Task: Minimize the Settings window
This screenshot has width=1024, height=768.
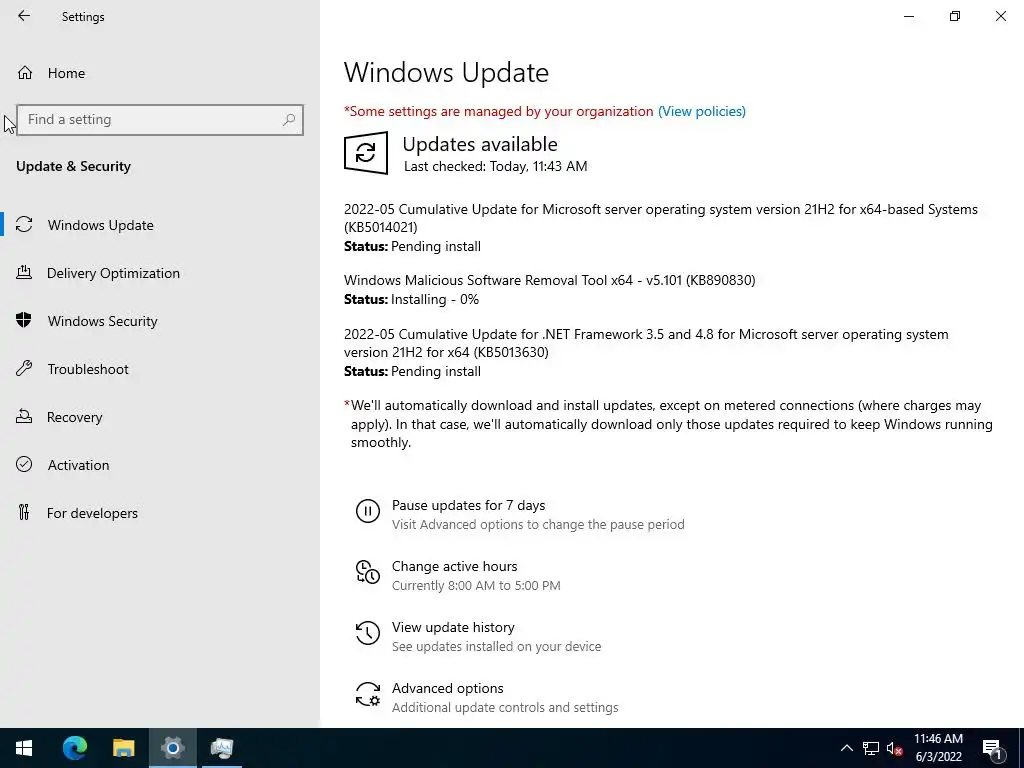Action: (x=909, y=16)
